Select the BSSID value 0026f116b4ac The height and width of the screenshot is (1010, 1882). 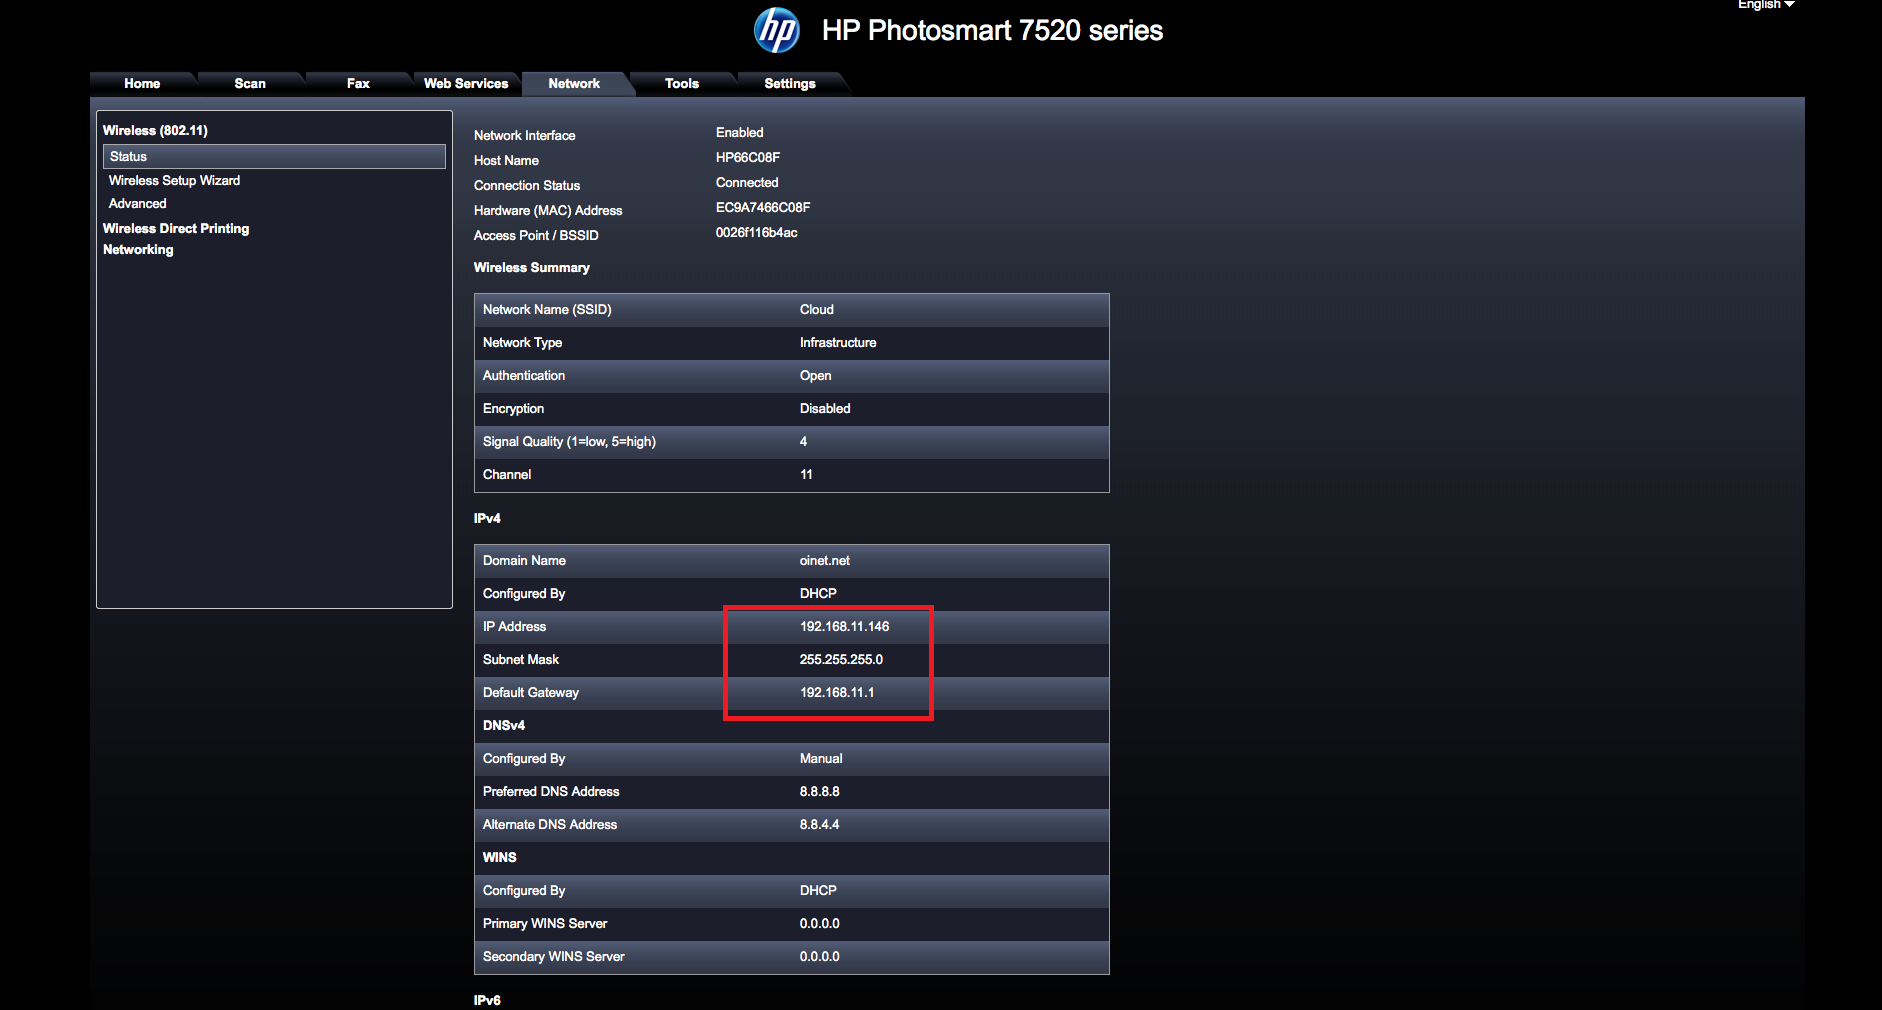click(x=757, y=233)
